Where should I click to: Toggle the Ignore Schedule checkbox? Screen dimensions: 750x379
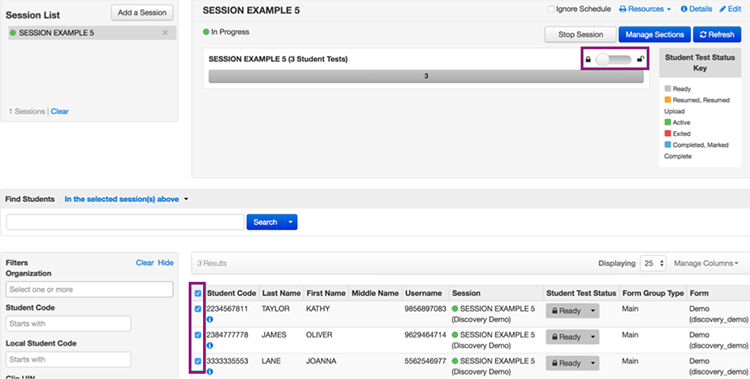coord(551,9)
